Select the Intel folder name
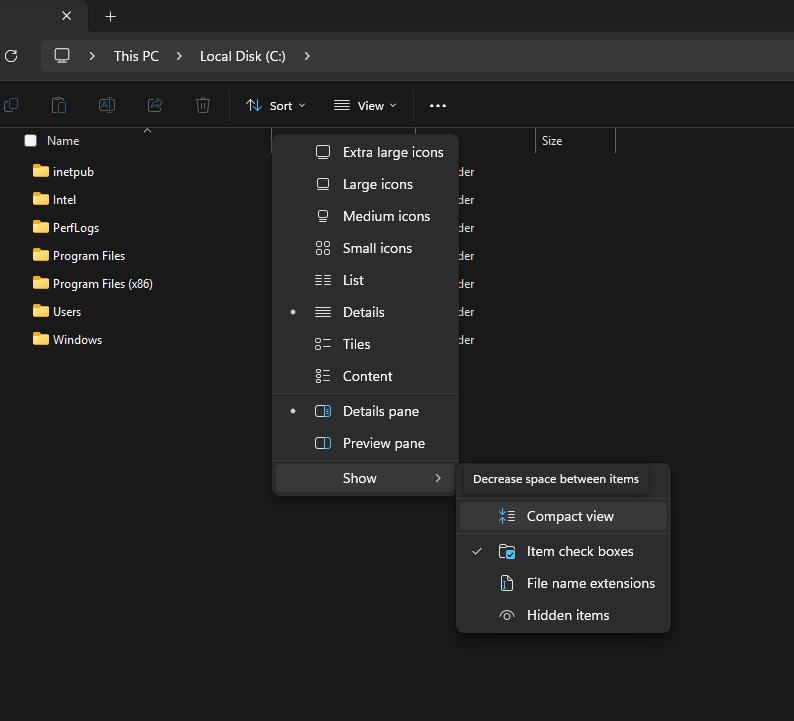Viewport: 794px width, 721px height. point(64,199)
